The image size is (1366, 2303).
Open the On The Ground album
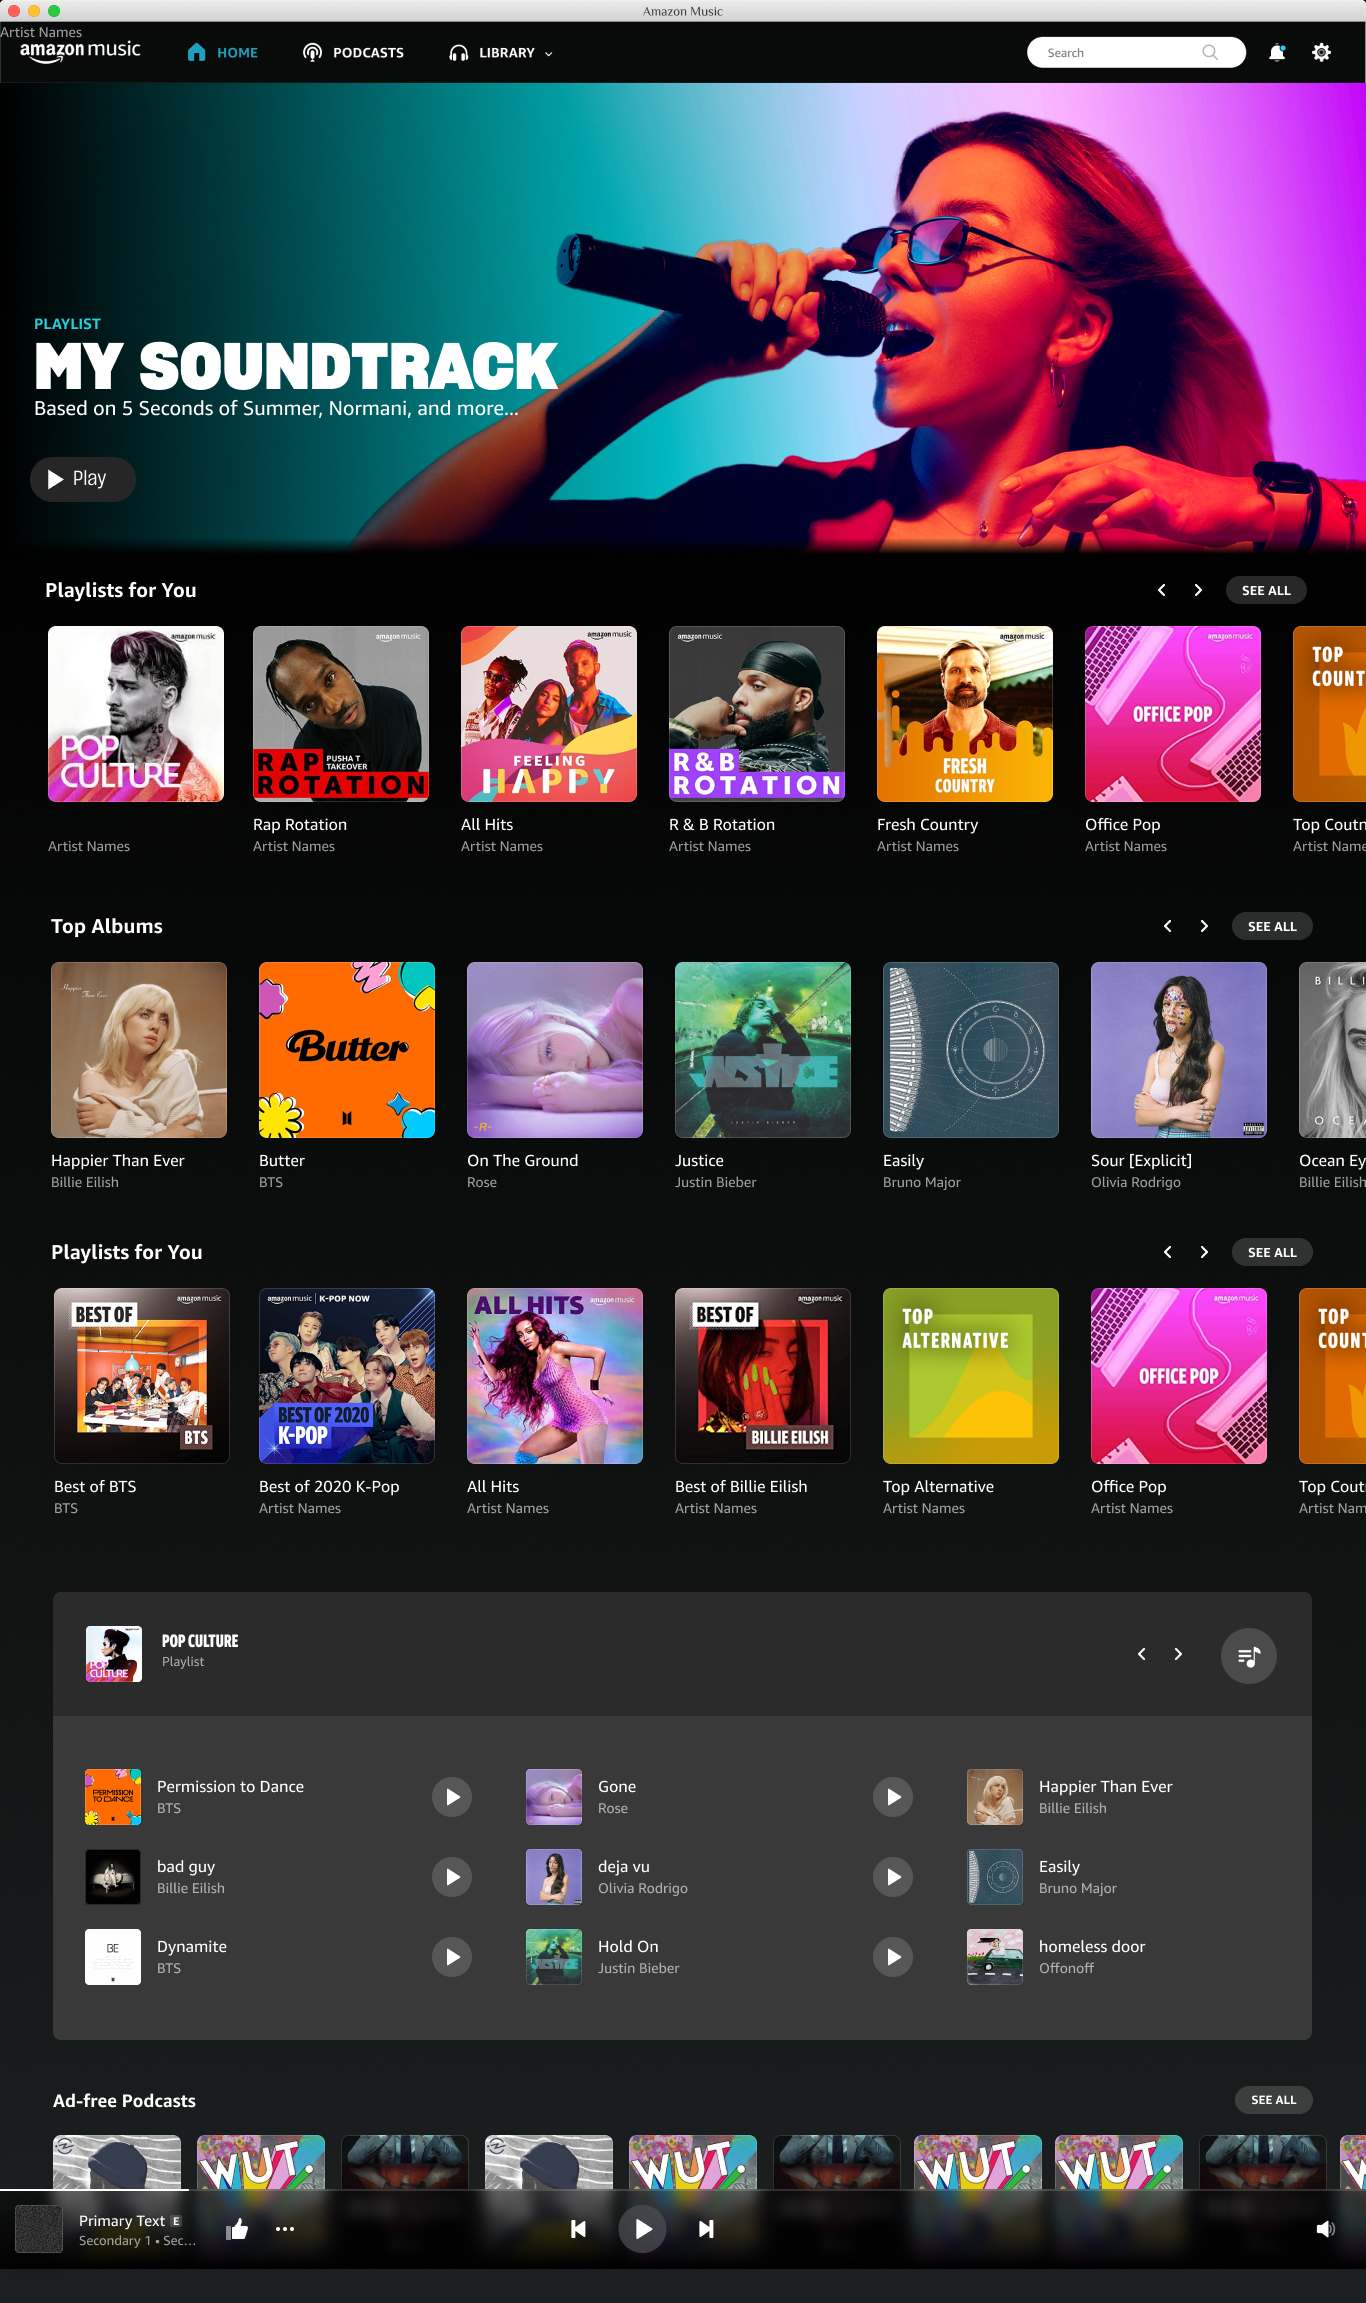tap(555, 1050)
